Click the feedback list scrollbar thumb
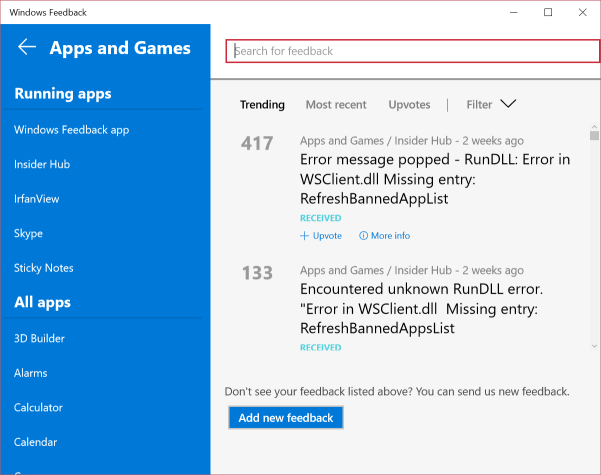 [594, 135]
